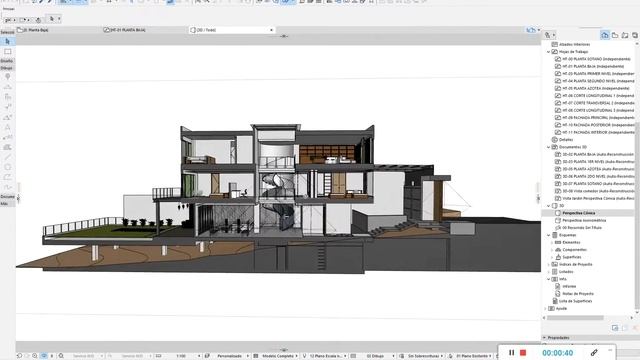Open the 01 Plano Existente renovation filter

(x=471, y=356)
